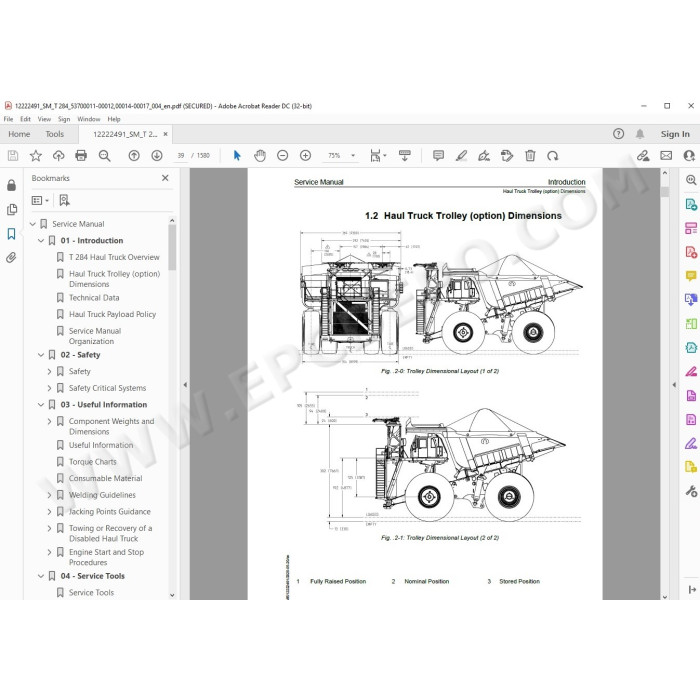Click the delete trash icon
Image resolution: width=700 pixels, height=700 pixels.
530,155
